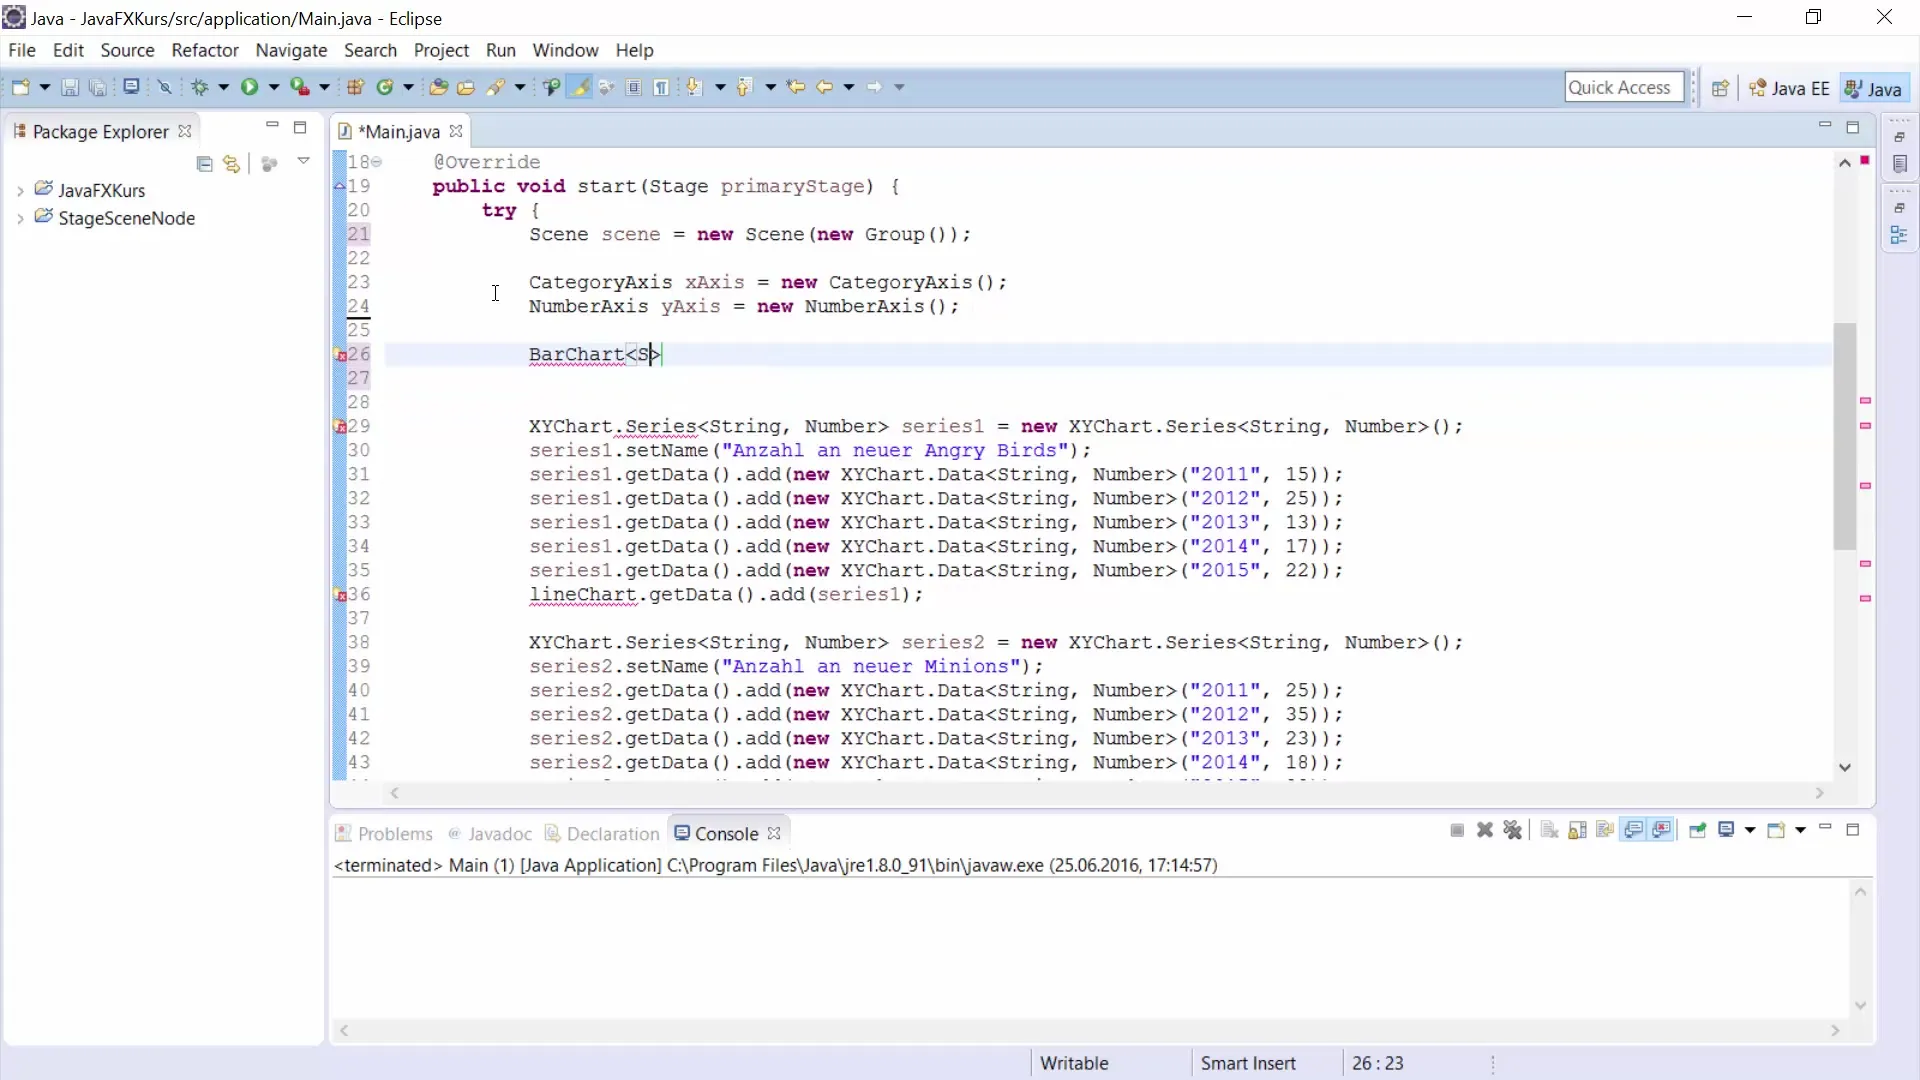Click the fold toggle at line 18
The height and width of the screenshot is (1080, 1920).
(x=377, y=162)
